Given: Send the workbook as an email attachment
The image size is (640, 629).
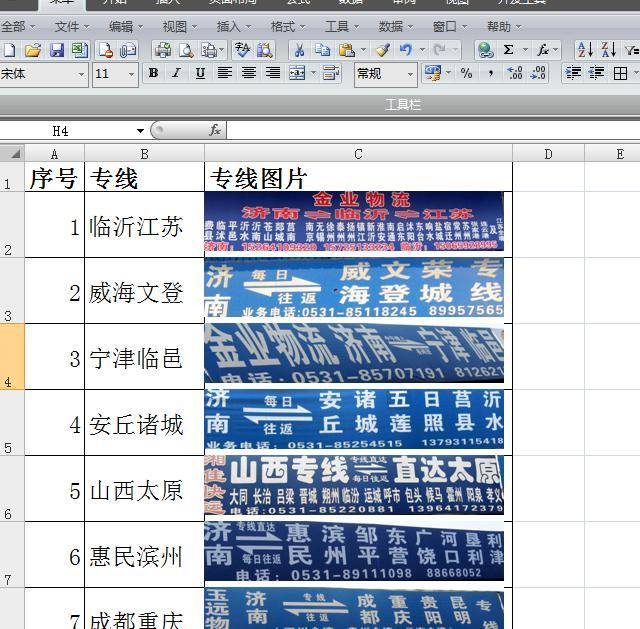Looking at the screenshot, I should click(128, 50).
